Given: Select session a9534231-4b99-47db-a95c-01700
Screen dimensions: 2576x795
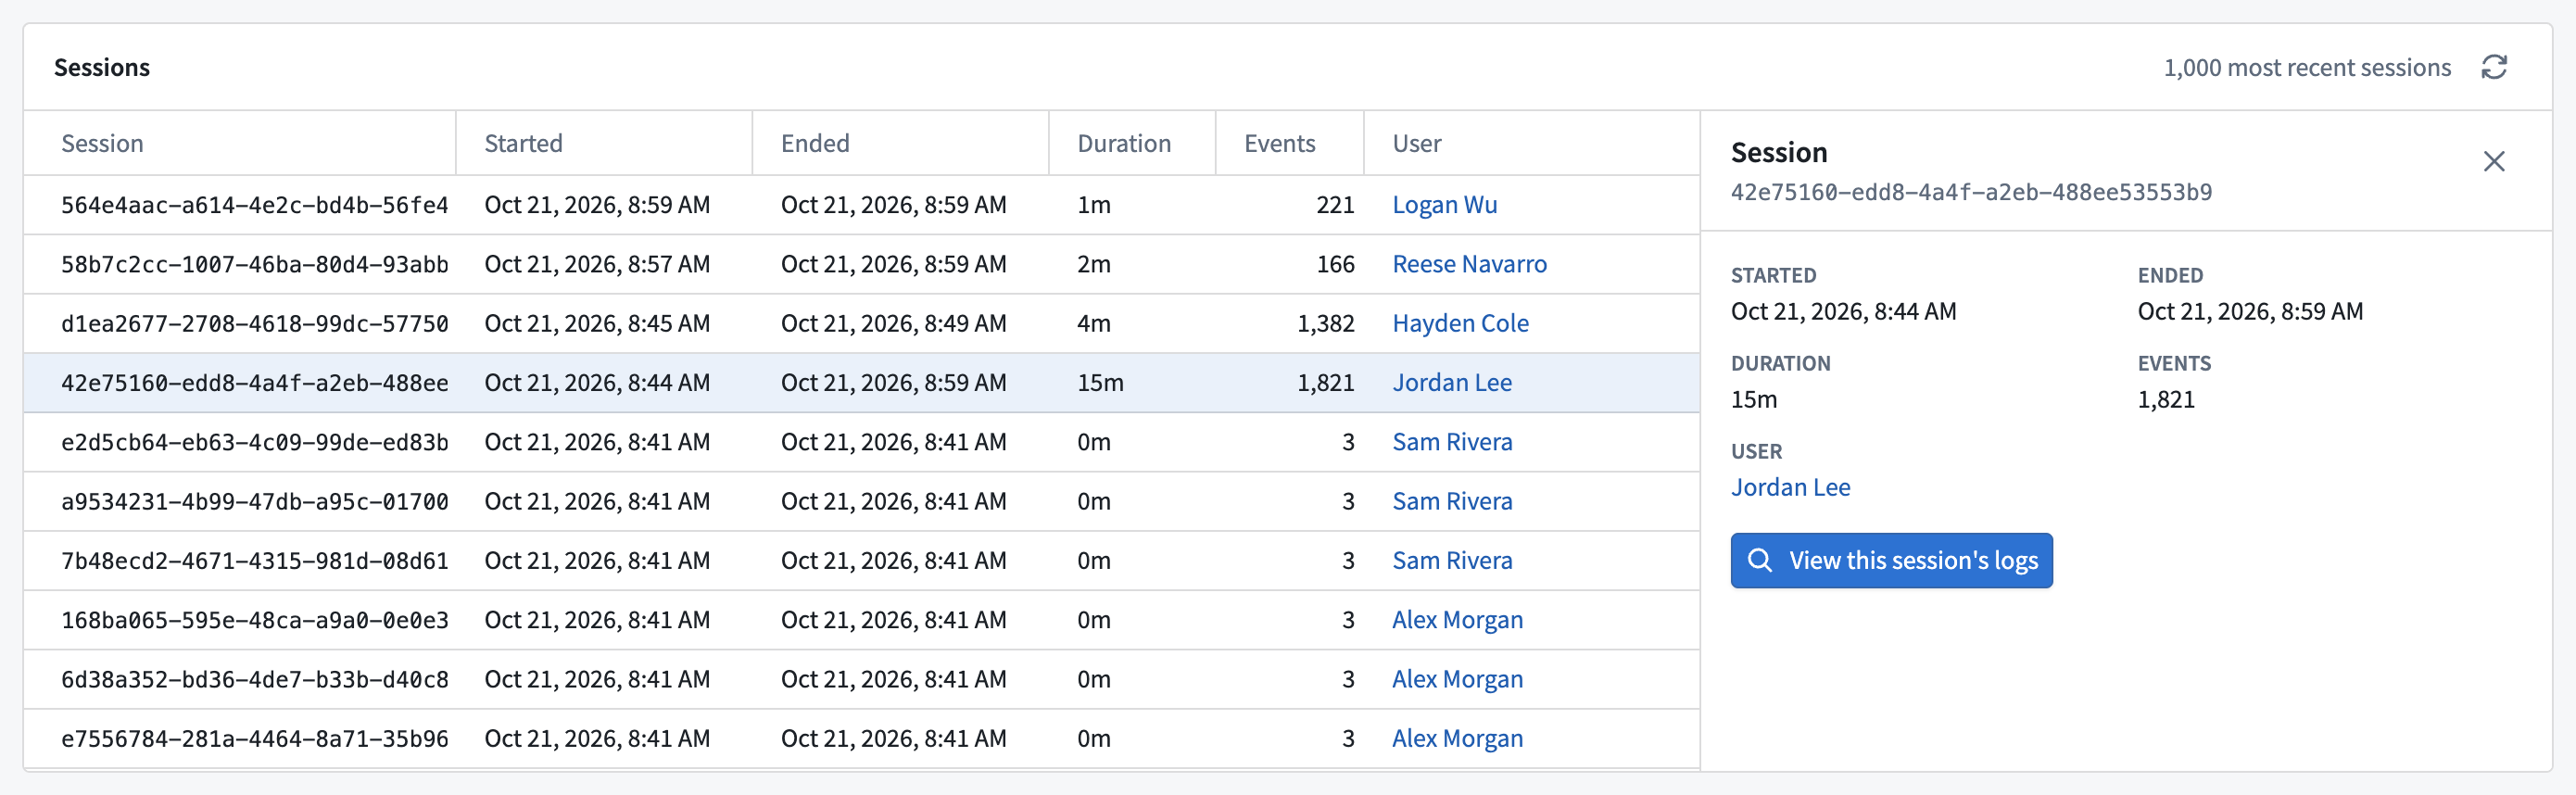Looking at the screenshot, I should coord(254,501).
